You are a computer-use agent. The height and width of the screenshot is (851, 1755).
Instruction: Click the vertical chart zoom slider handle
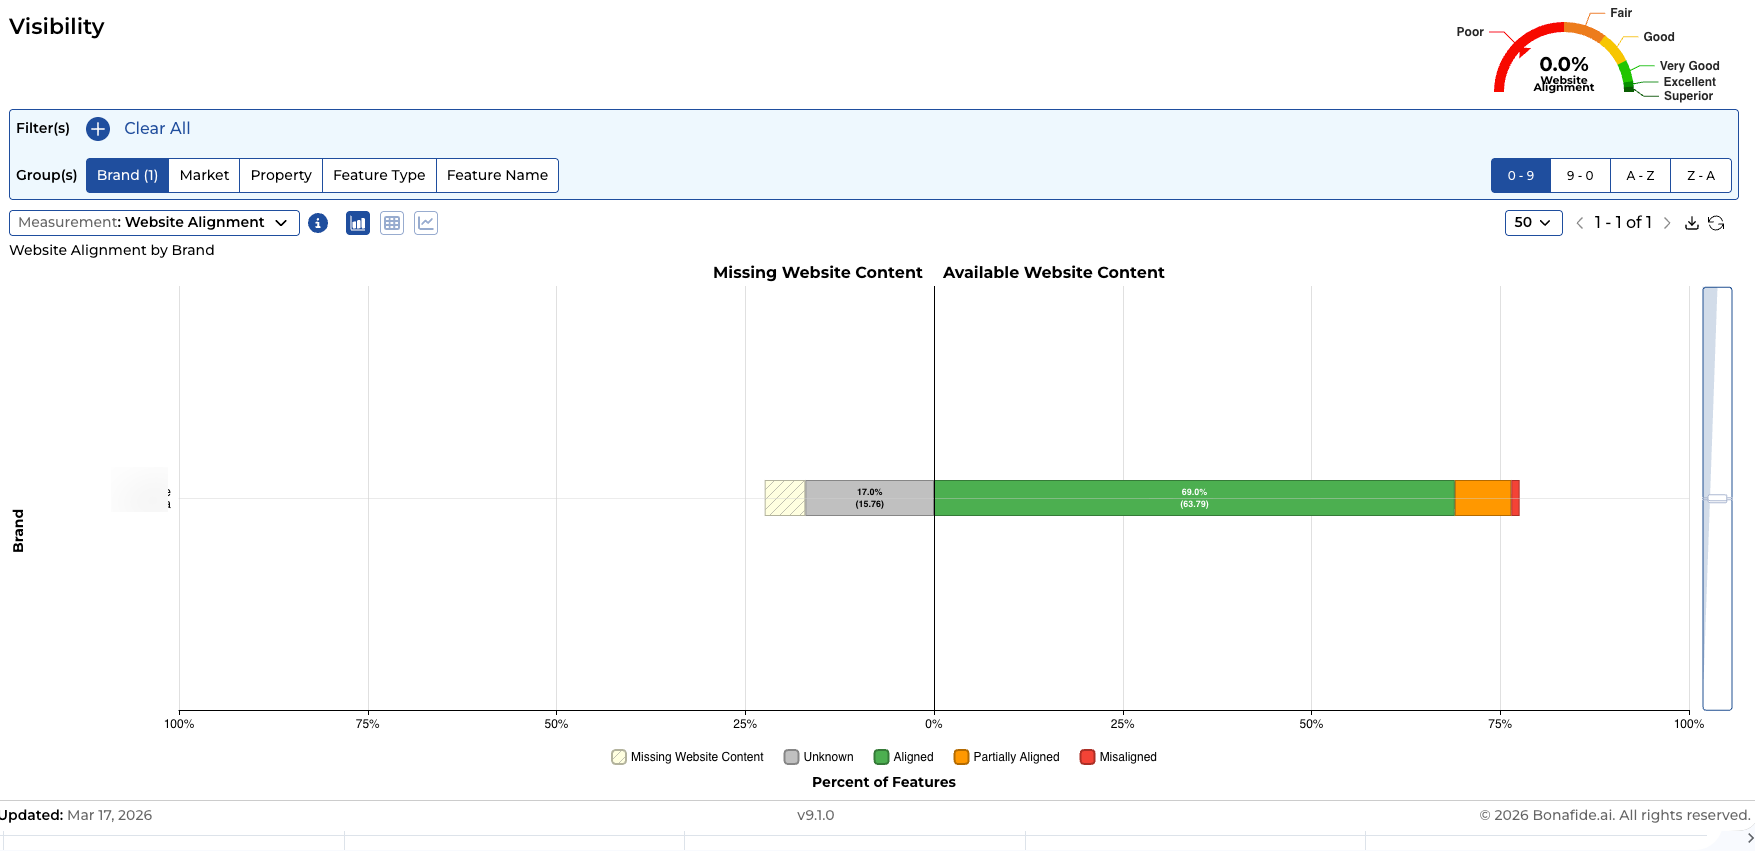pos(1717,498)
